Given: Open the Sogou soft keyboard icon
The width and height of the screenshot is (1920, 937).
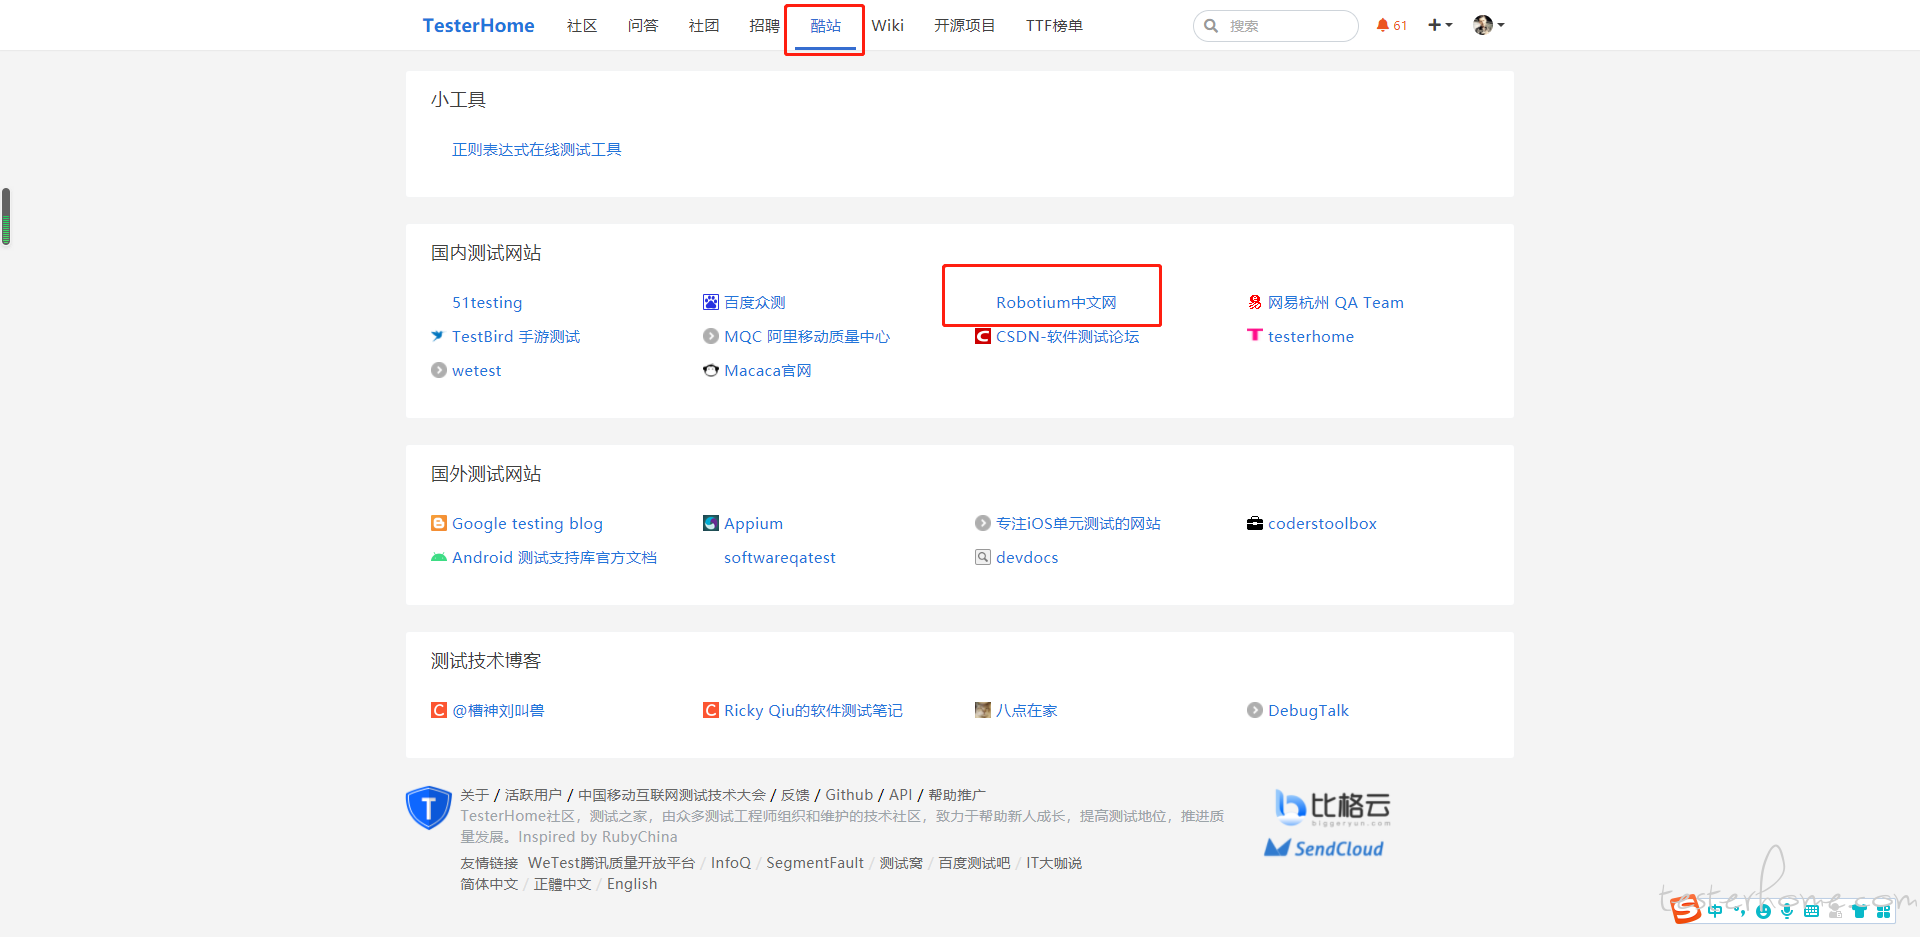Looking at the screenshot, I should (x=1811, y=911).
